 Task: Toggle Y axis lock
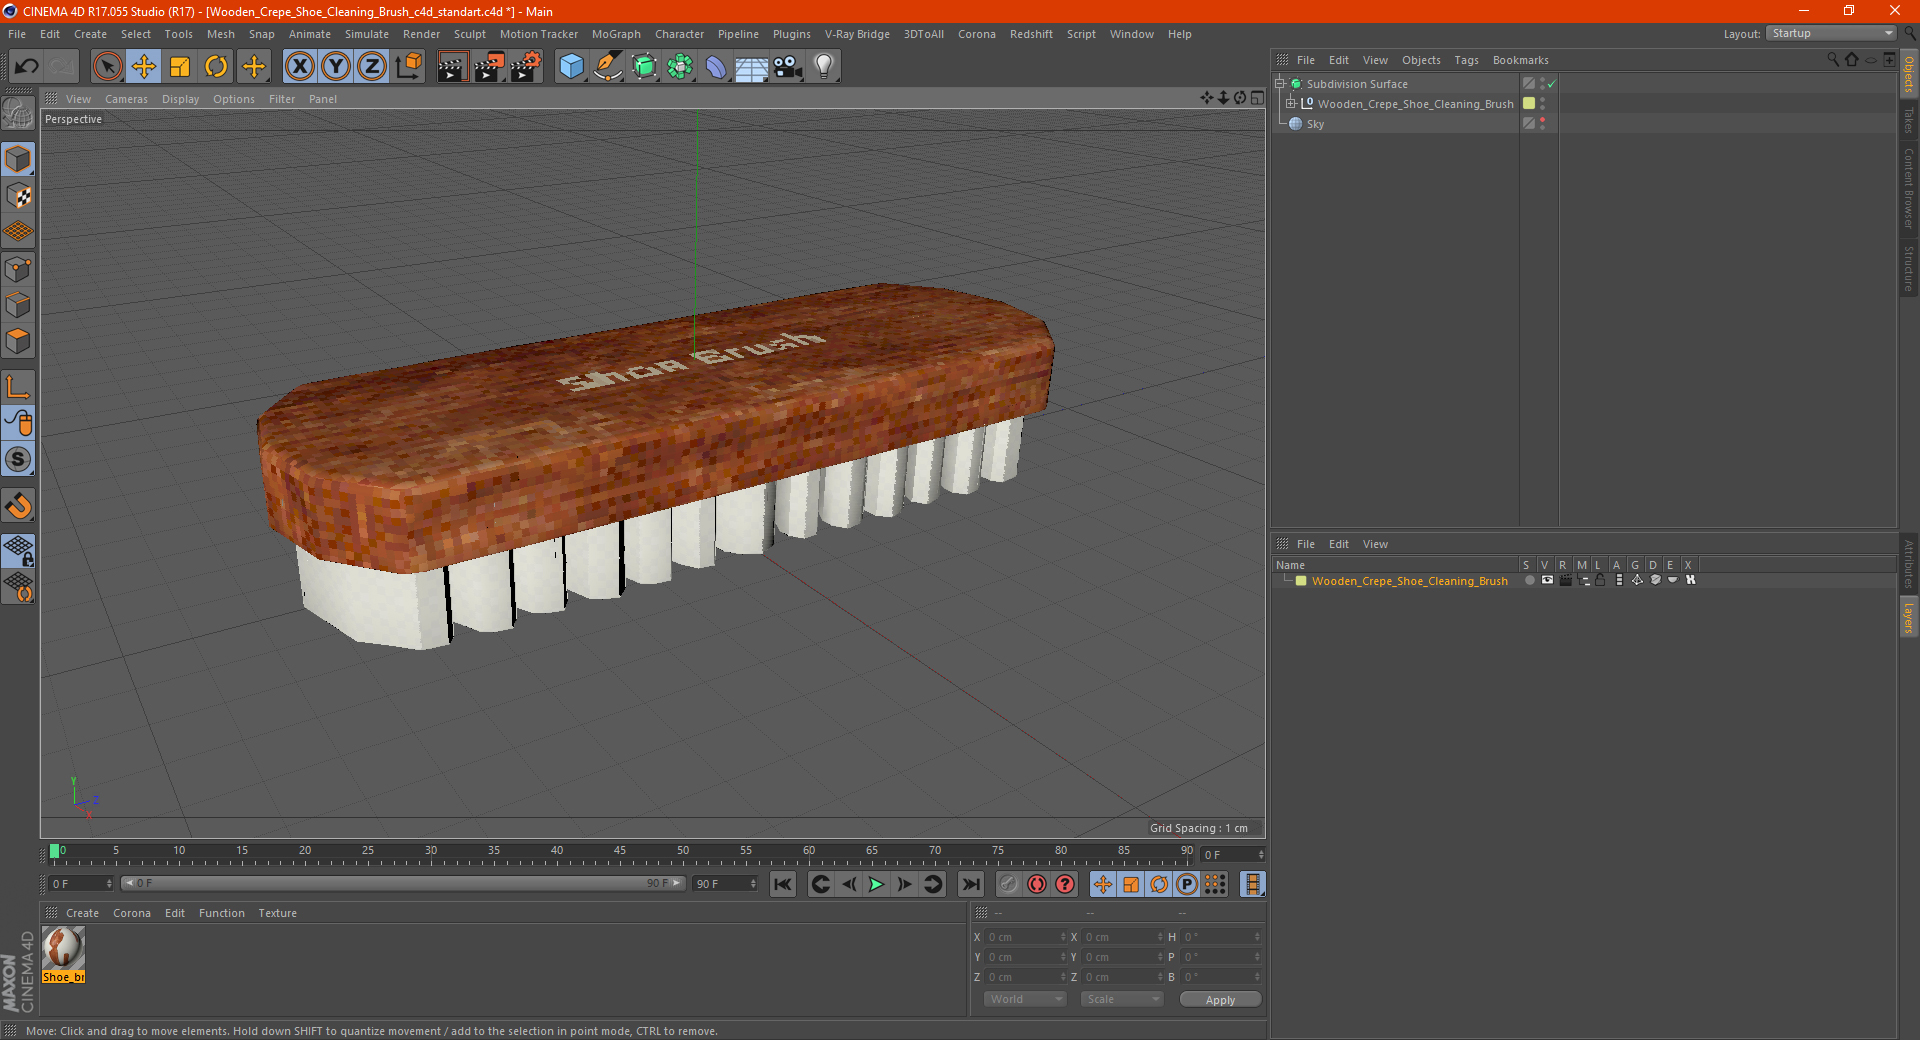point(336,67)
